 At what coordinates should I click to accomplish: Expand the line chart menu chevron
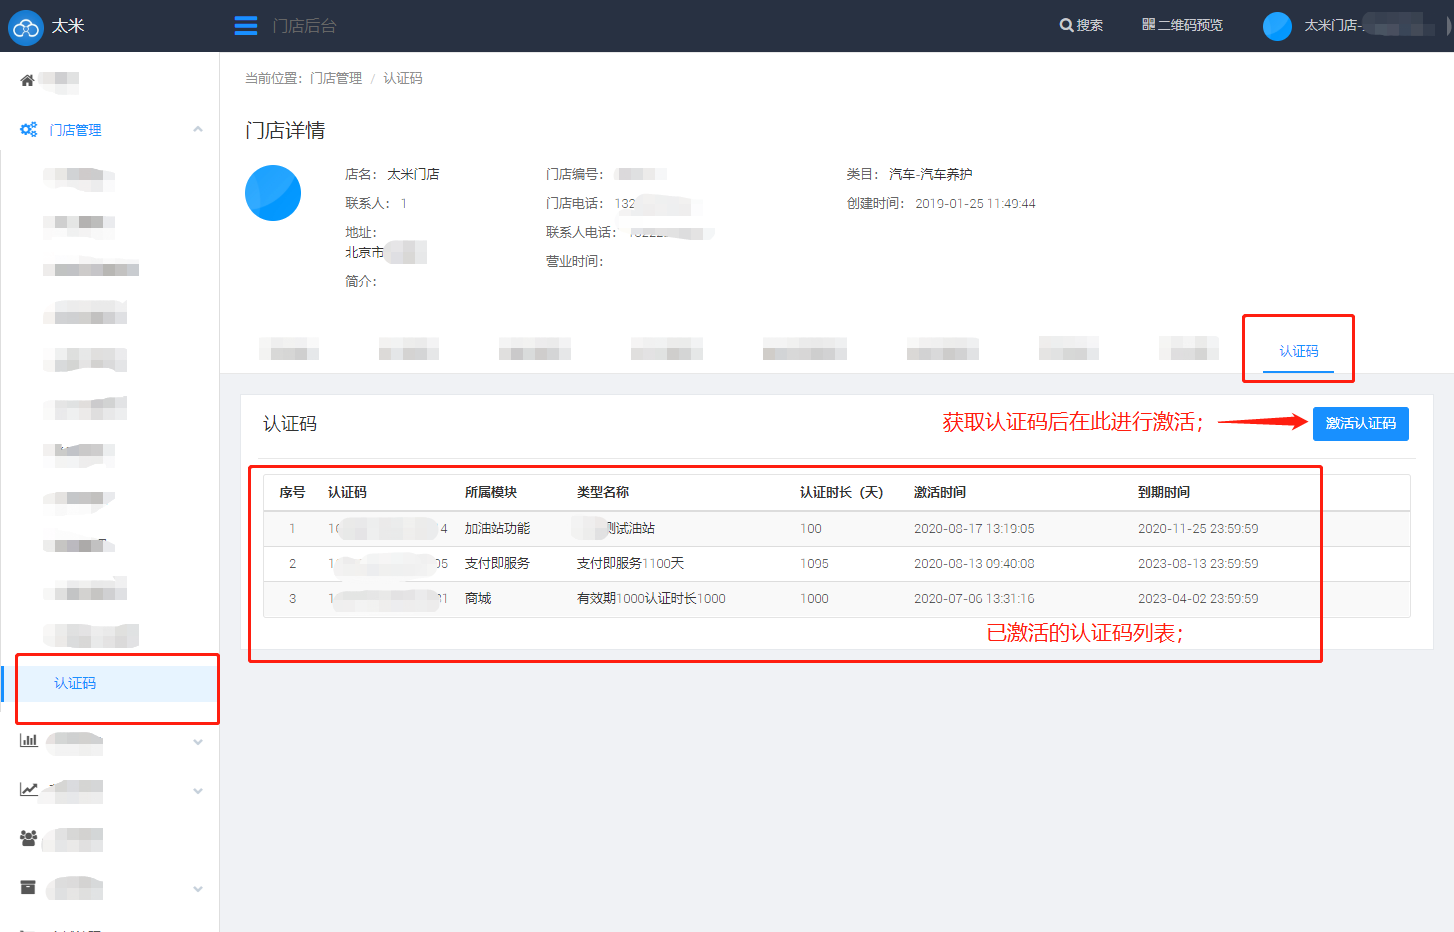[198, 791]
